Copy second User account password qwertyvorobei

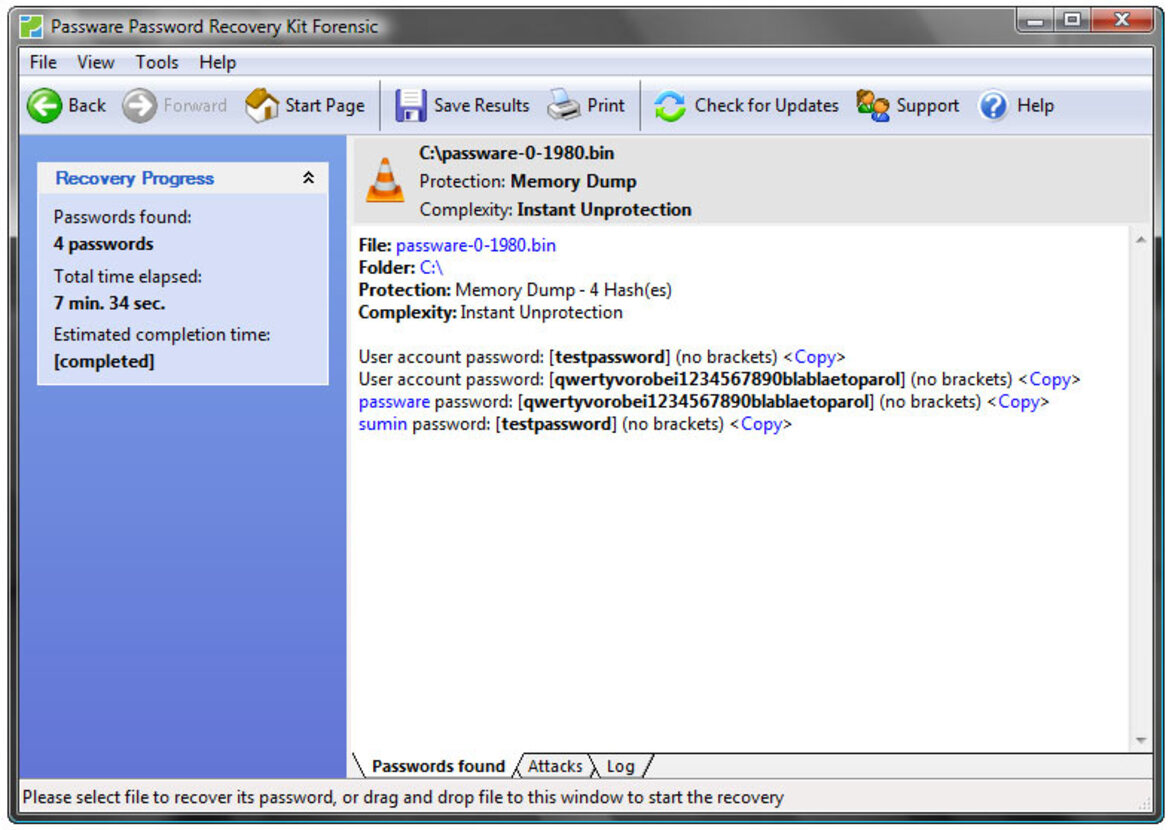tap(1050, 380)
